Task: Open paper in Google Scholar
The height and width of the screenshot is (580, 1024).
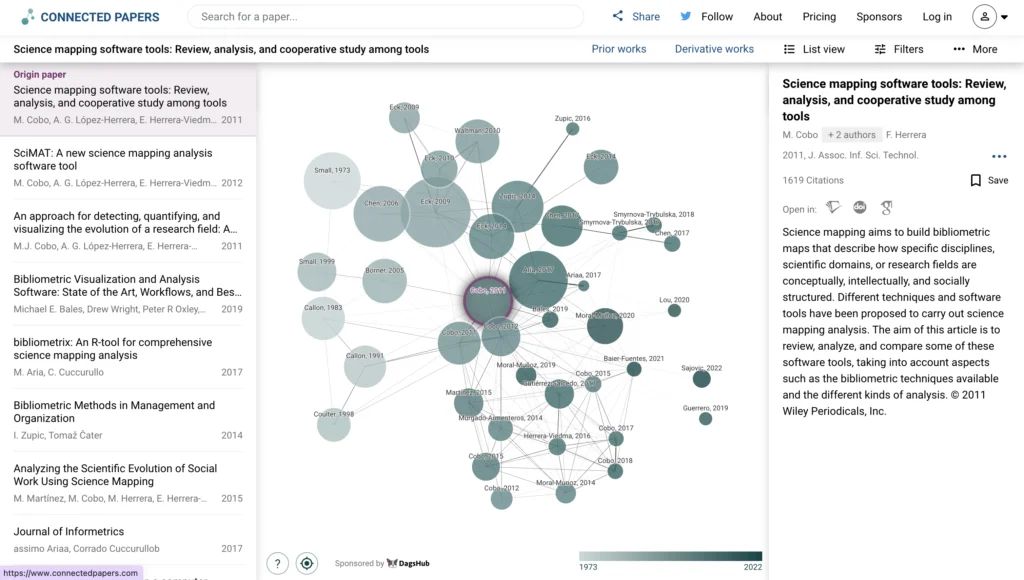Action: (x=885, y=208)
